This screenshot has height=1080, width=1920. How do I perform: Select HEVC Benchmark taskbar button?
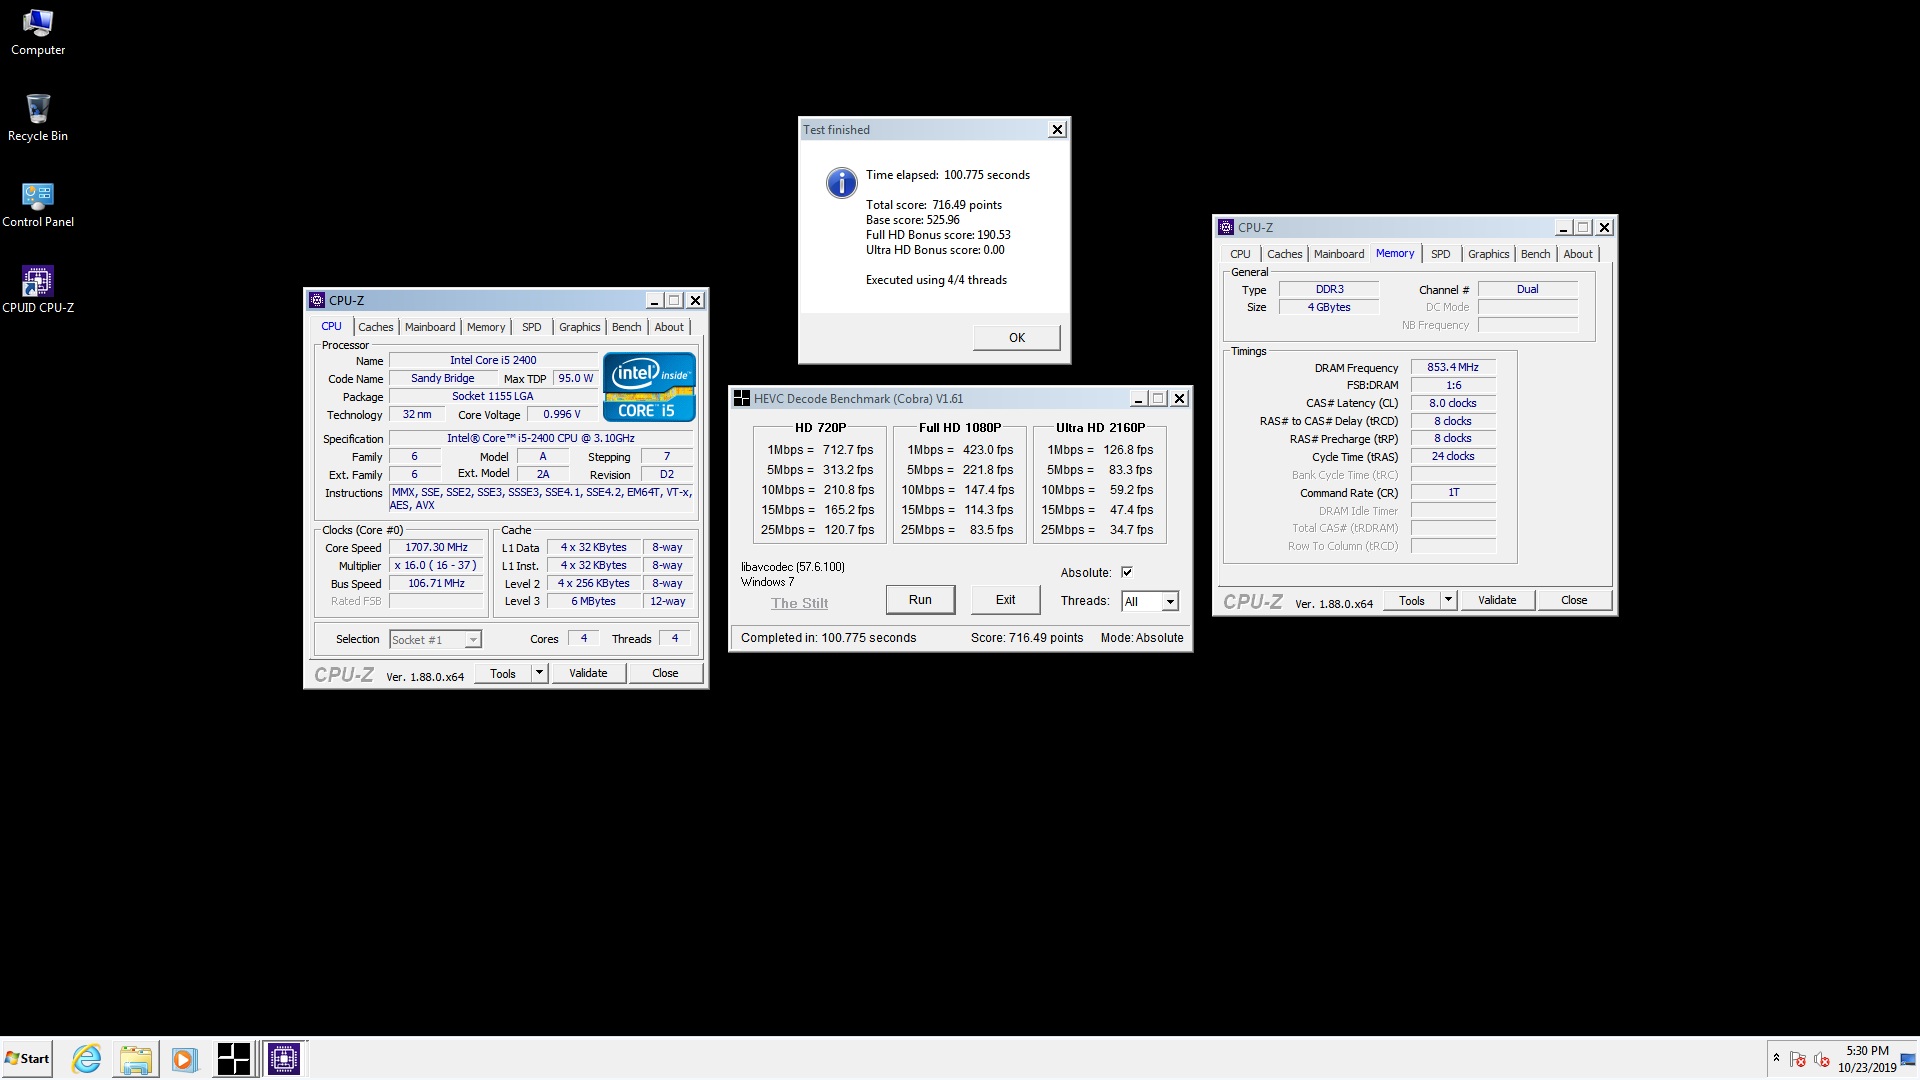234,1058
